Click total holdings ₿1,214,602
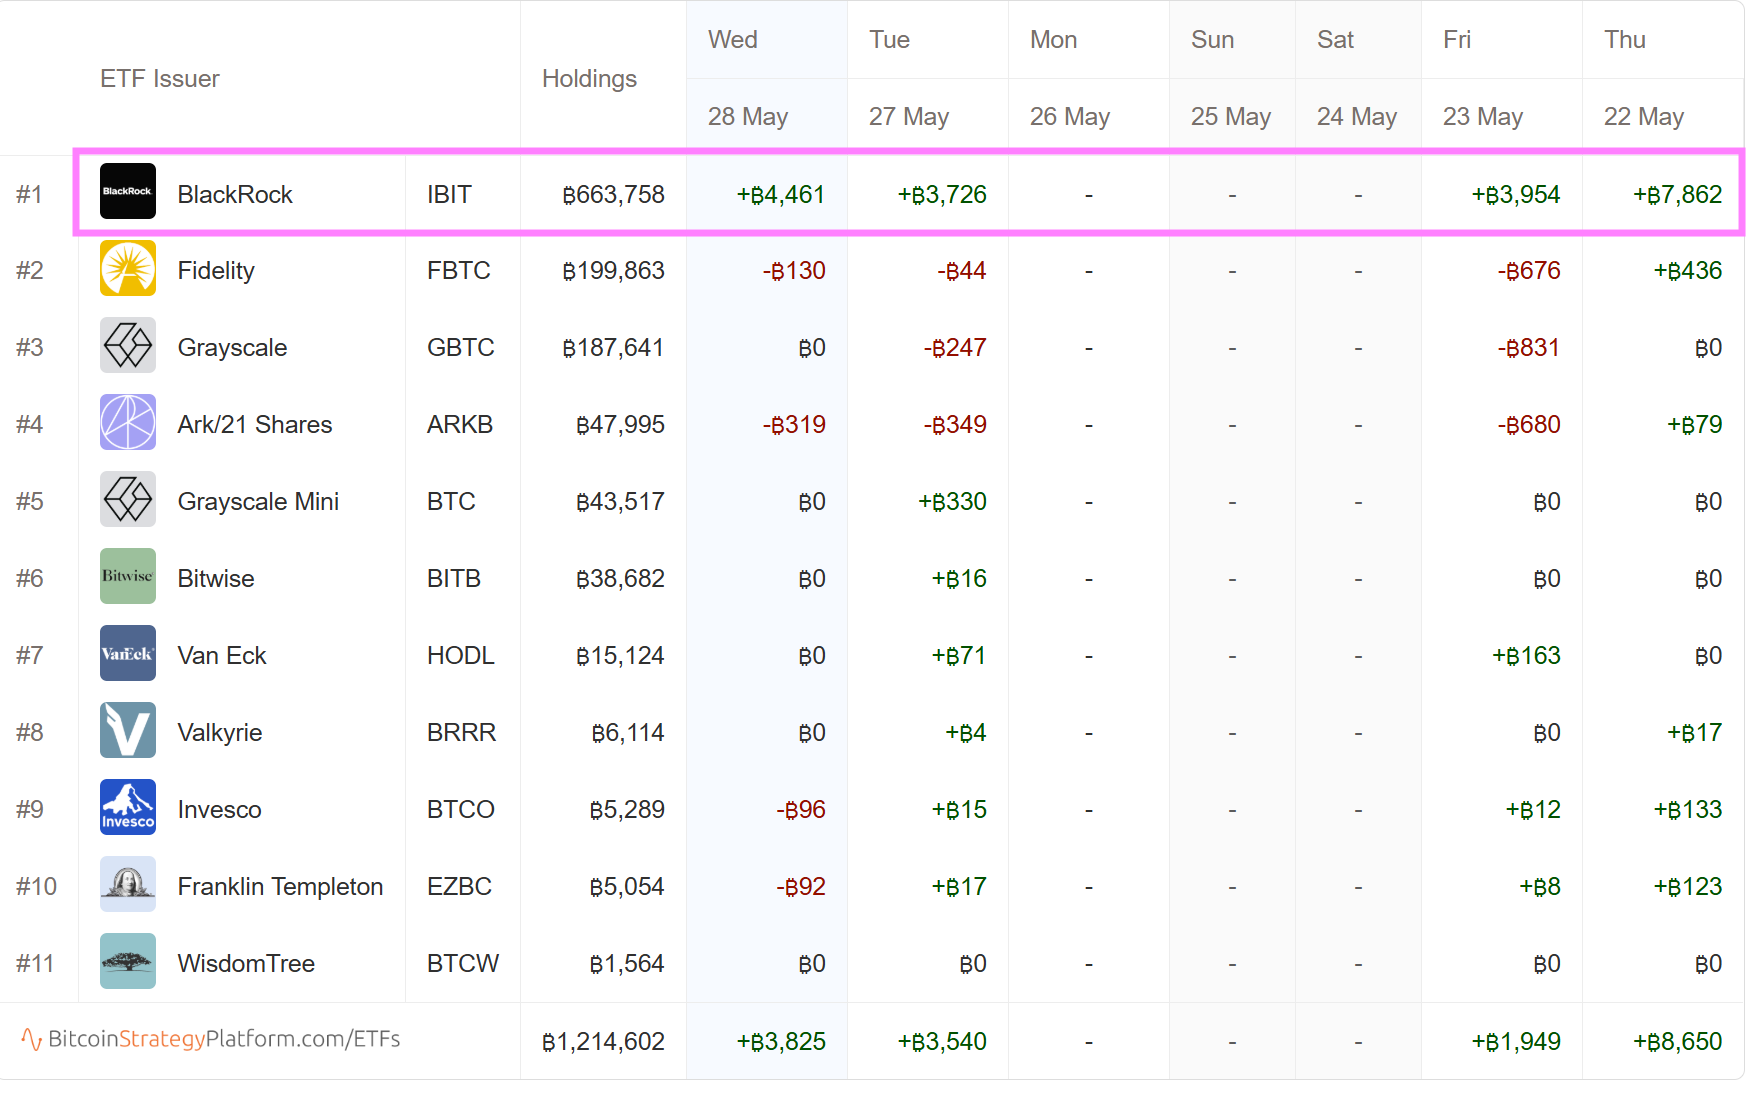 (603, 1042)
